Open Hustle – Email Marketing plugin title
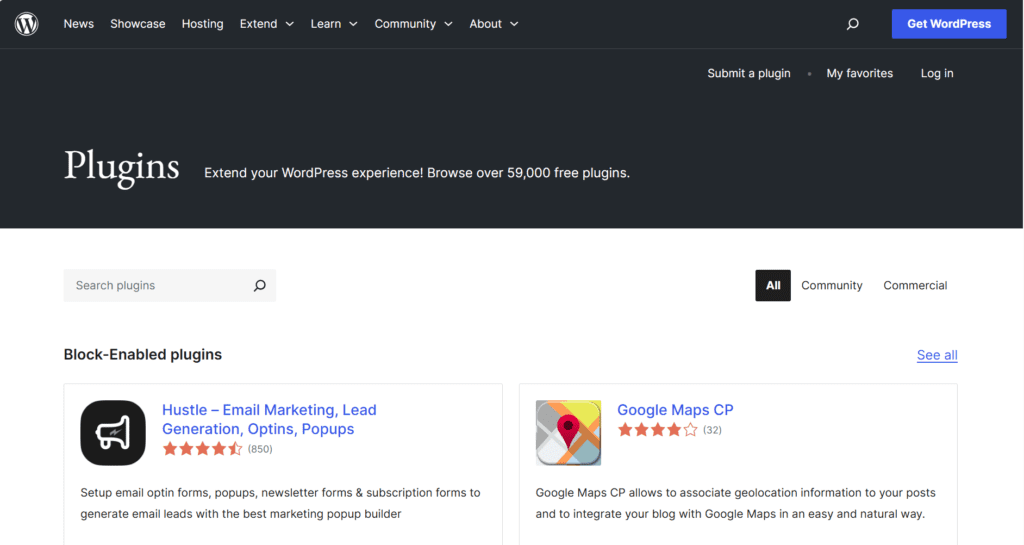This screenshot has width=1024, height=545. (x=269, y=419)
